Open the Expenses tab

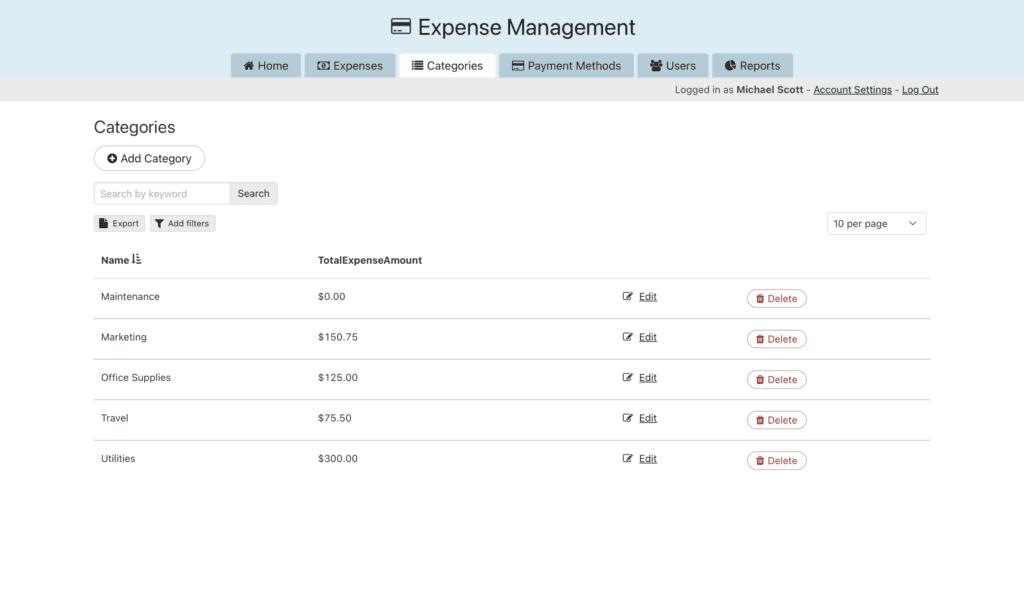pos(350,66)
